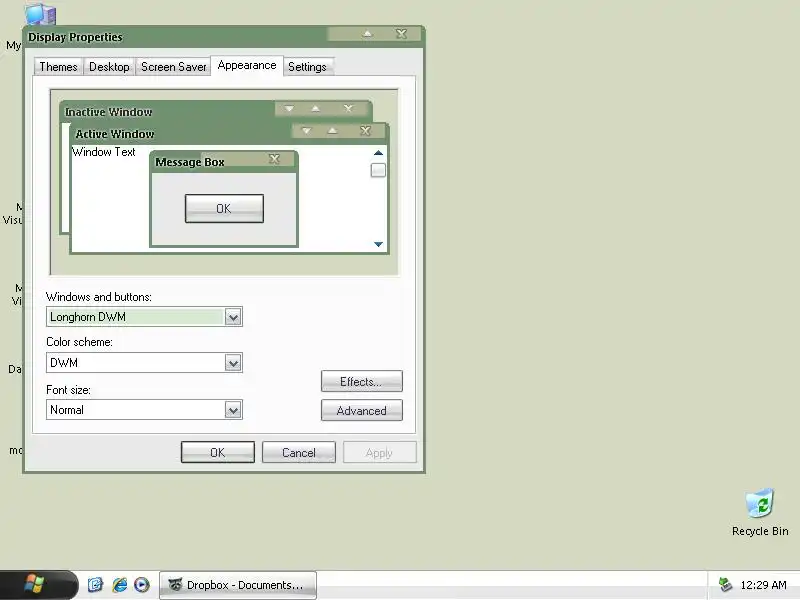Image resolution: width=800 pixels, height=600 pixels.
Task: Switch to the Screen Saver tab
Action: pos(173,67)
